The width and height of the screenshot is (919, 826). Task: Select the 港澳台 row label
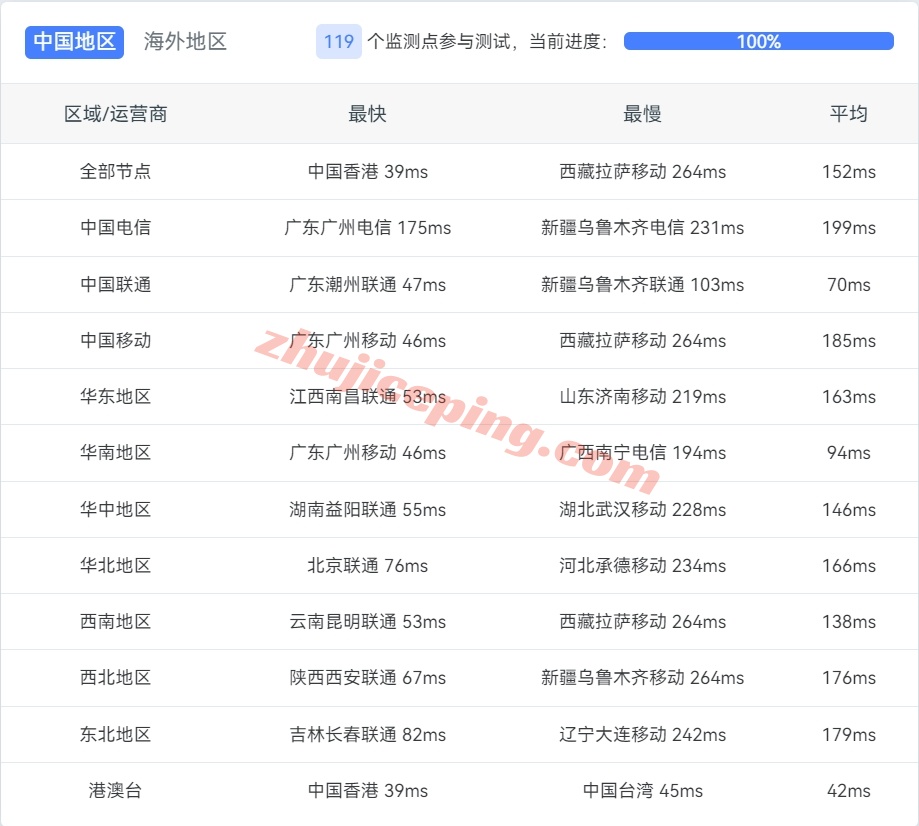coord(115,791)
